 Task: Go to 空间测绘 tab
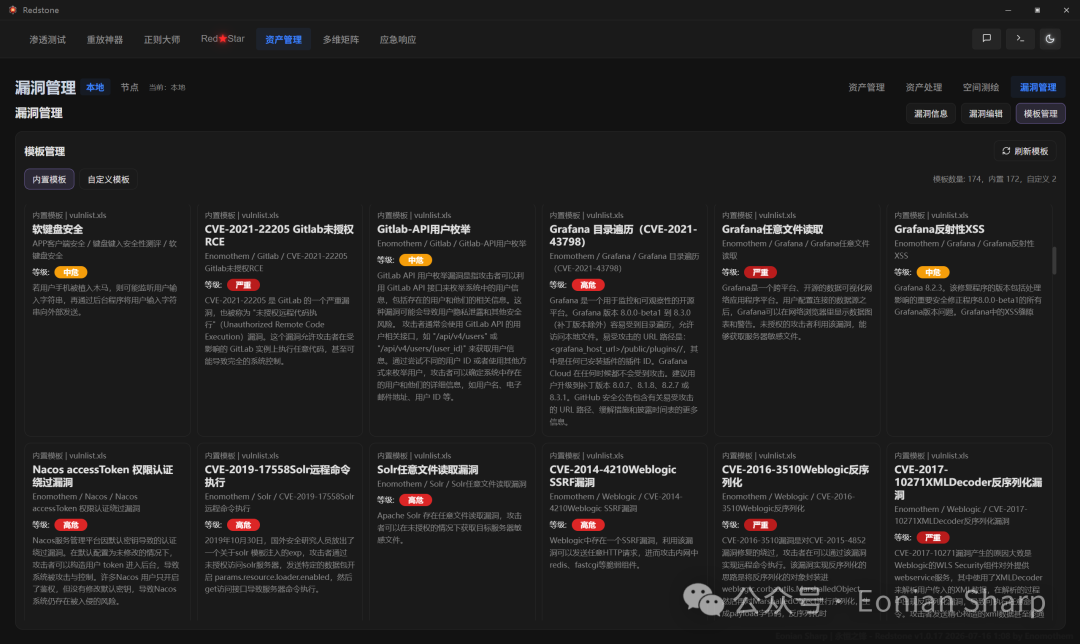click(x=981, y=87)
